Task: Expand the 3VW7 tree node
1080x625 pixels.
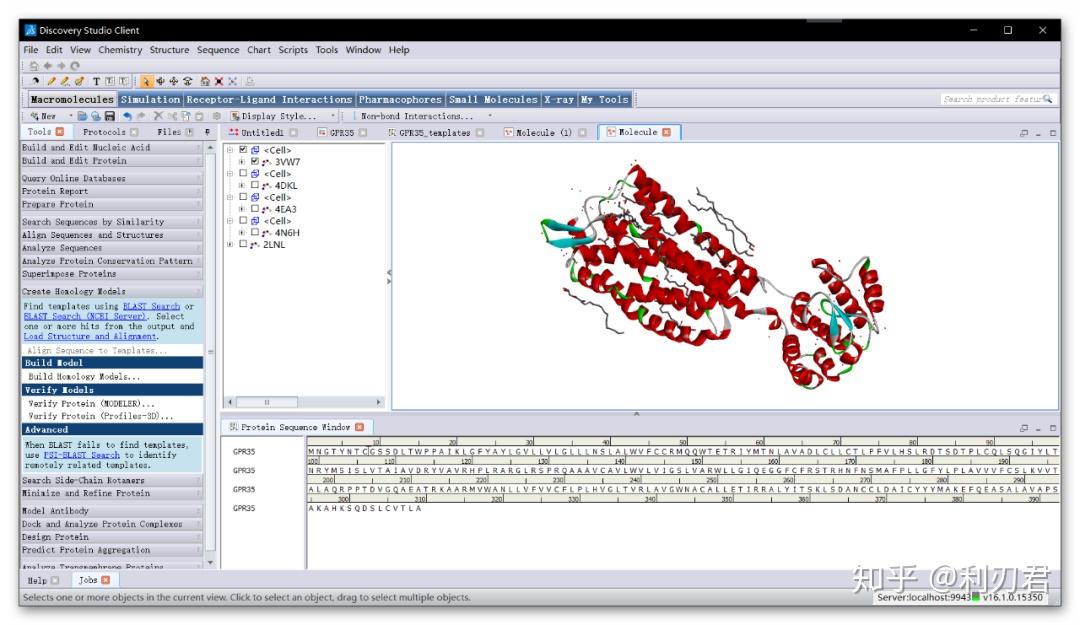Action: 242,162
